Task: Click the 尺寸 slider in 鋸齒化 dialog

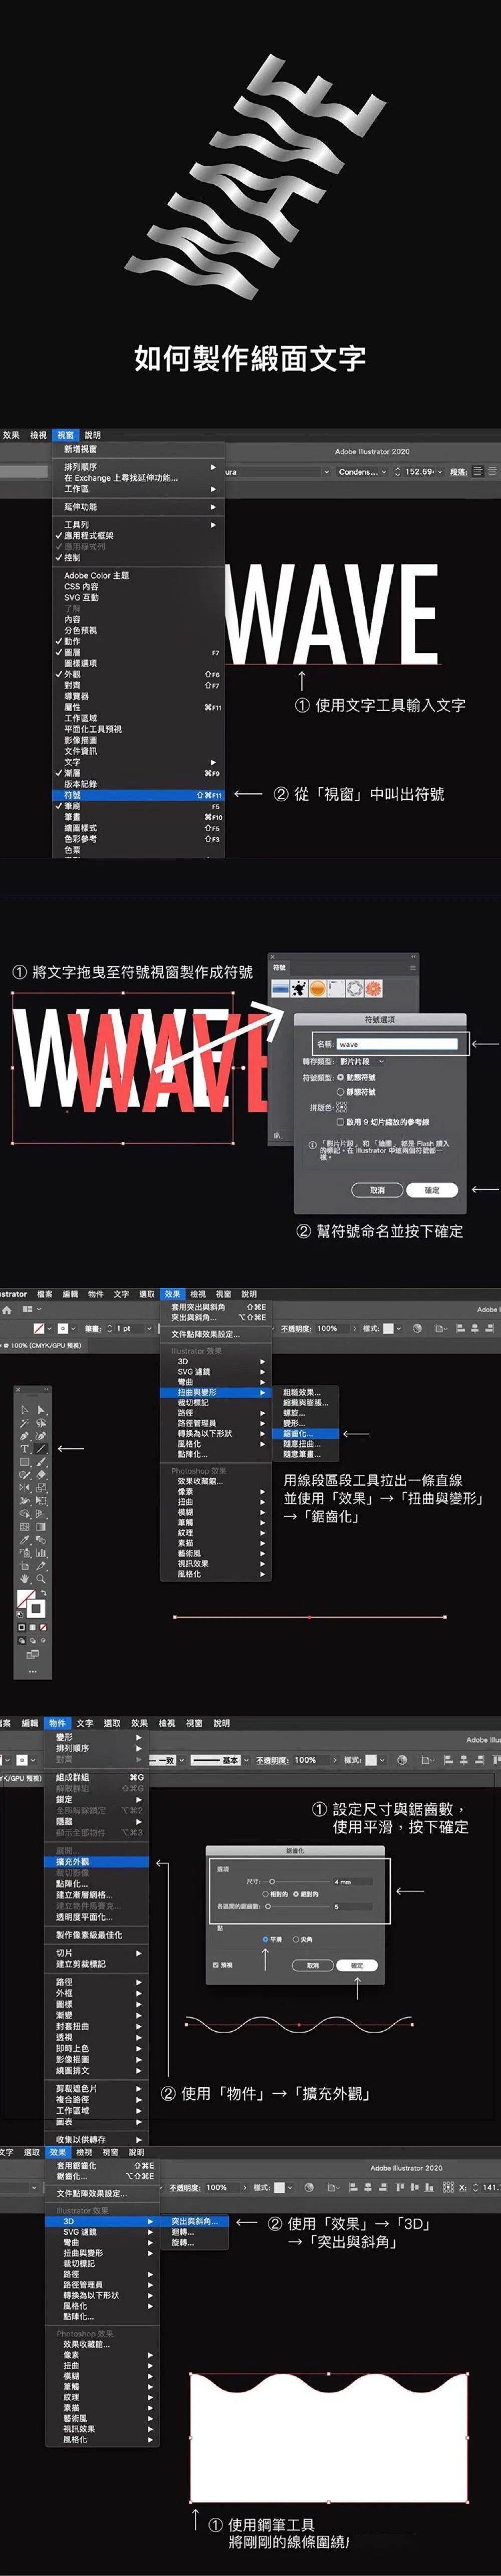Action: coord(272,1882)
